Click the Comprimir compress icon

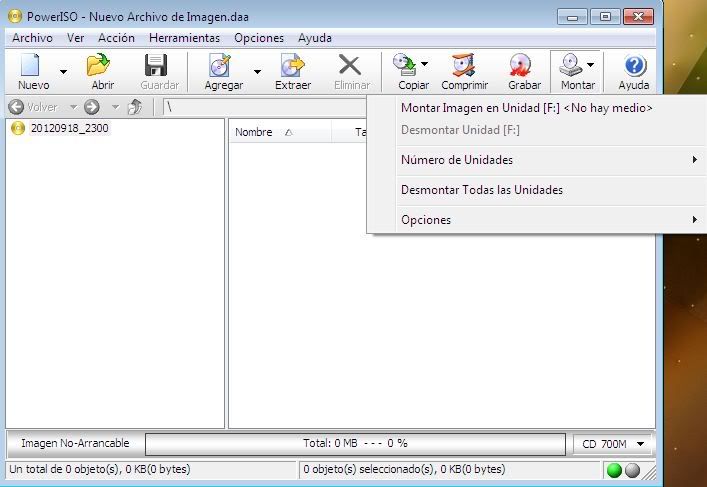(464, 65)
